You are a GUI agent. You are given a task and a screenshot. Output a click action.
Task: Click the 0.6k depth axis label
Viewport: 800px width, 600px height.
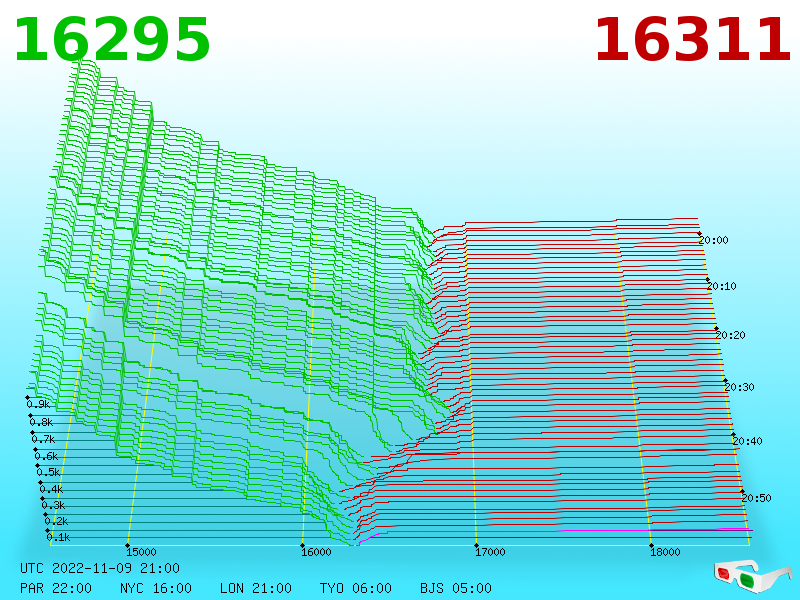(46, 456)
